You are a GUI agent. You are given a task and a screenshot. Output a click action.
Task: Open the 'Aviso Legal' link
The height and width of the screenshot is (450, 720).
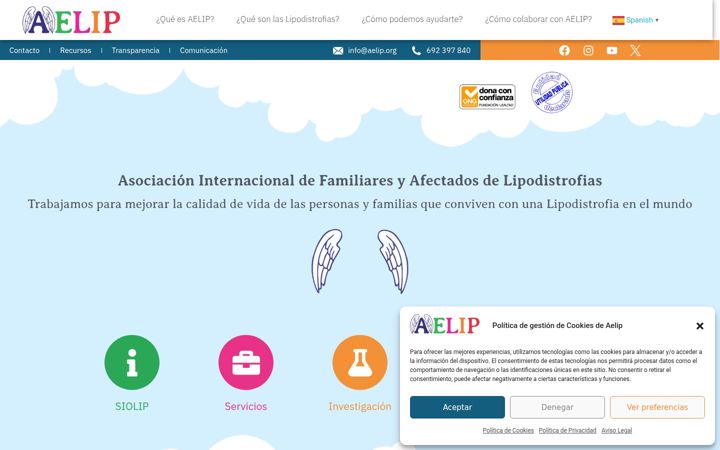(x=617, y=431)
